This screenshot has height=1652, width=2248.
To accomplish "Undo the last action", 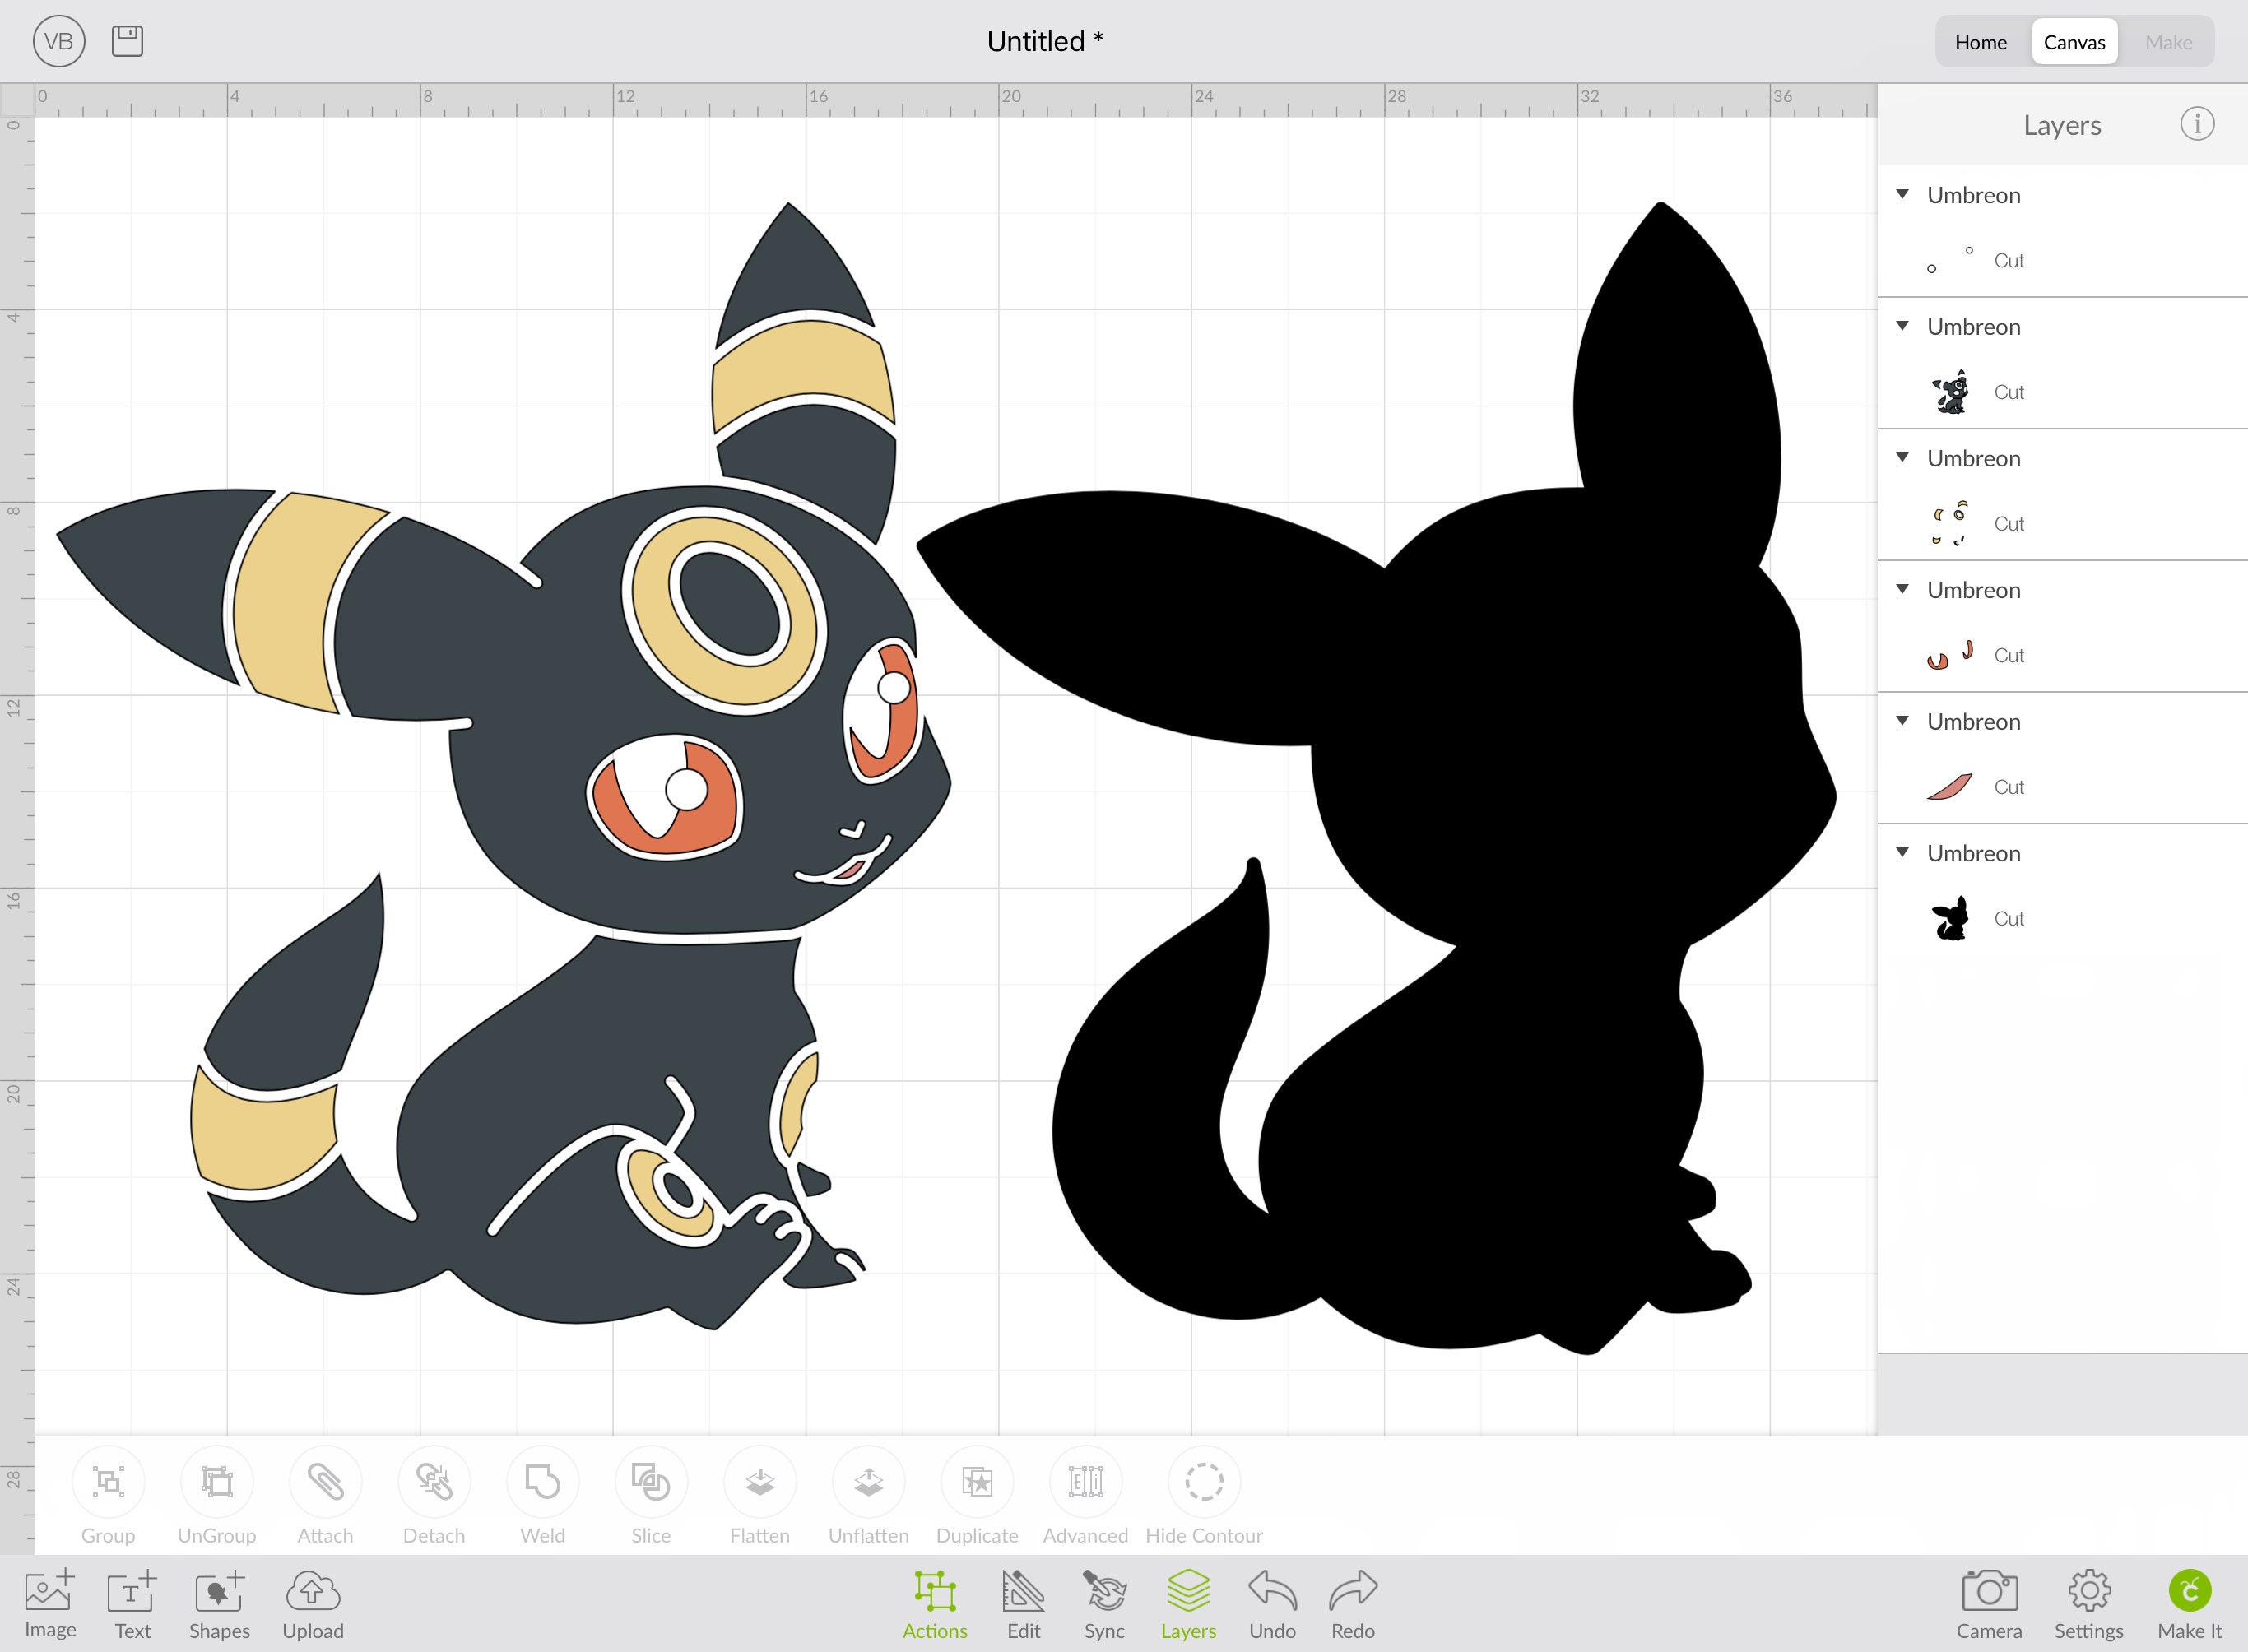I will (x=1272, y=1604).
